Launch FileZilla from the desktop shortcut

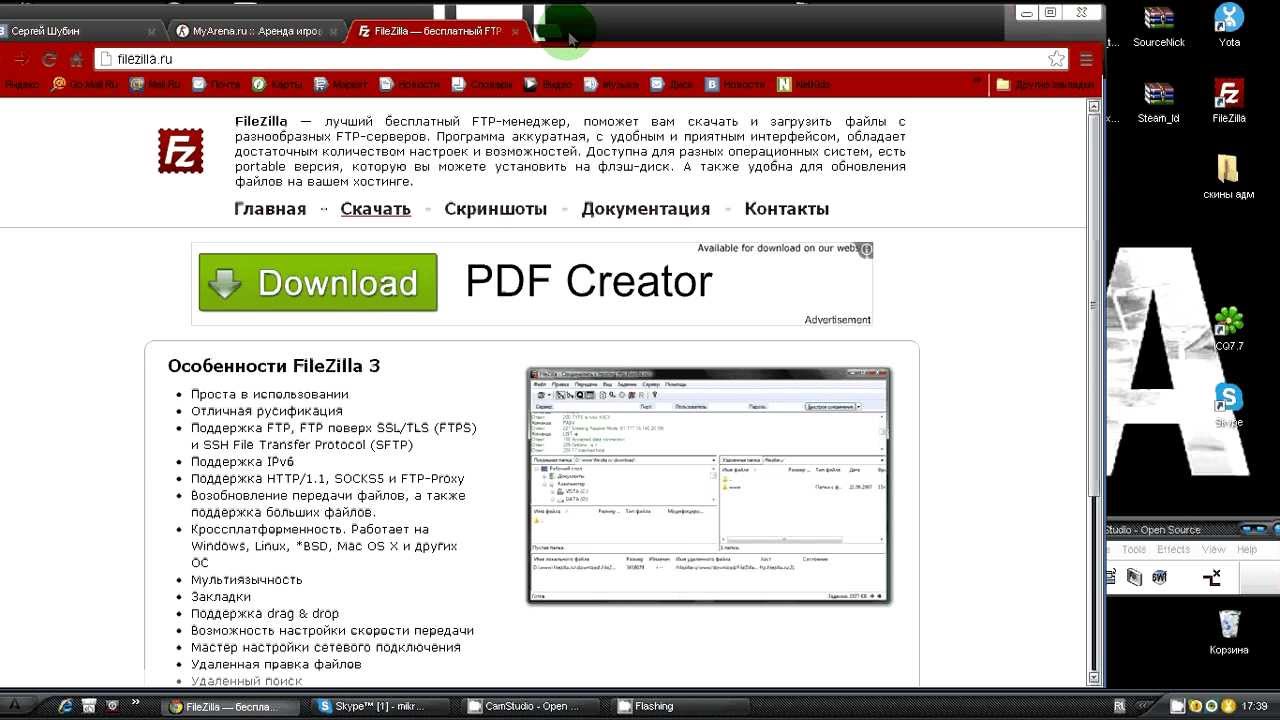[1229, 102]
